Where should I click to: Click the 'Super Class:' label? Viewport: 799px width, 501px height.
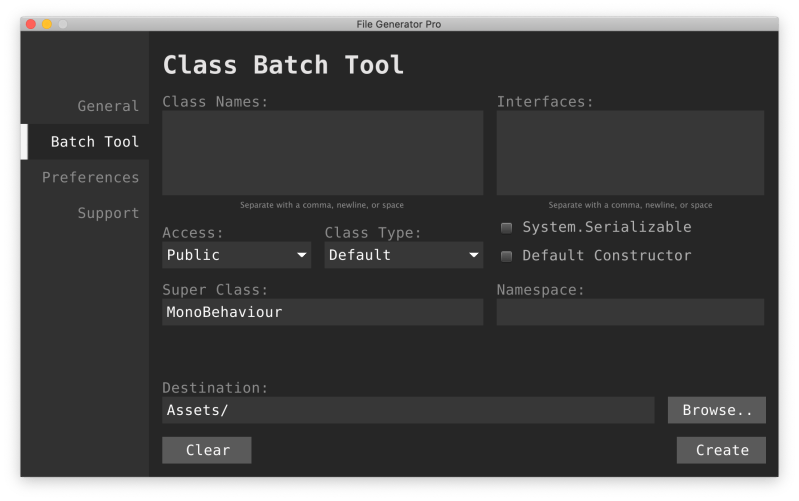(x=215, y=290)
